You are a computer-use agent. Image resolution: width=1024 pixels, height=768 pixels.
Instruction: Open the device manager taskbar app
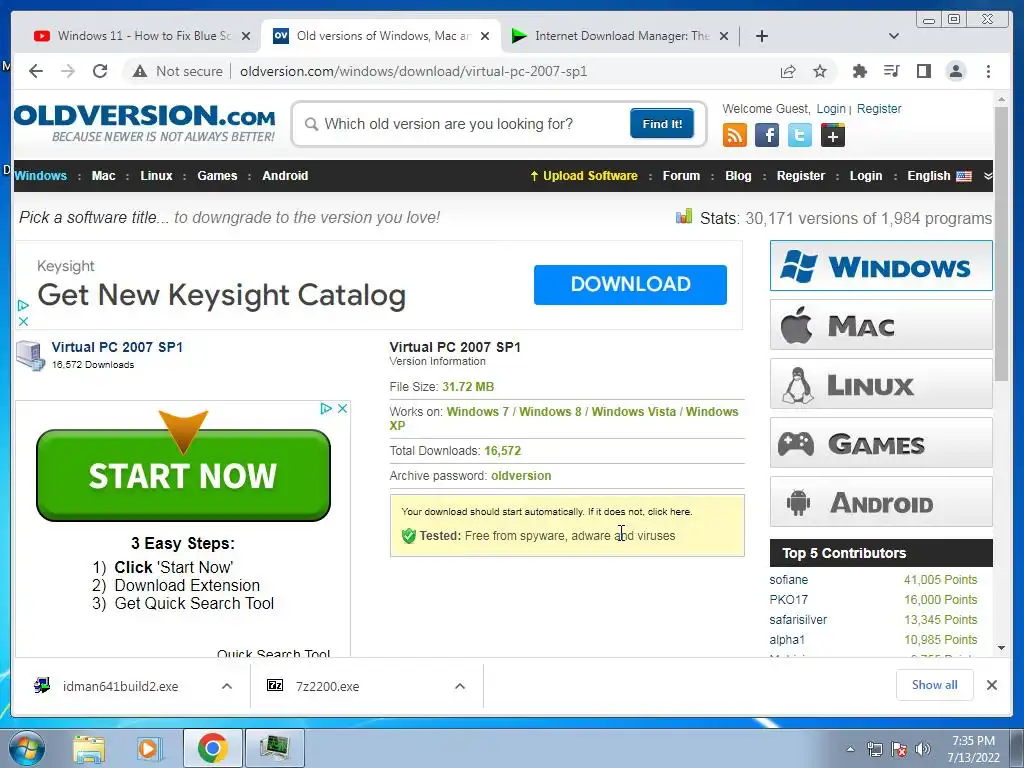pos(274,748)
